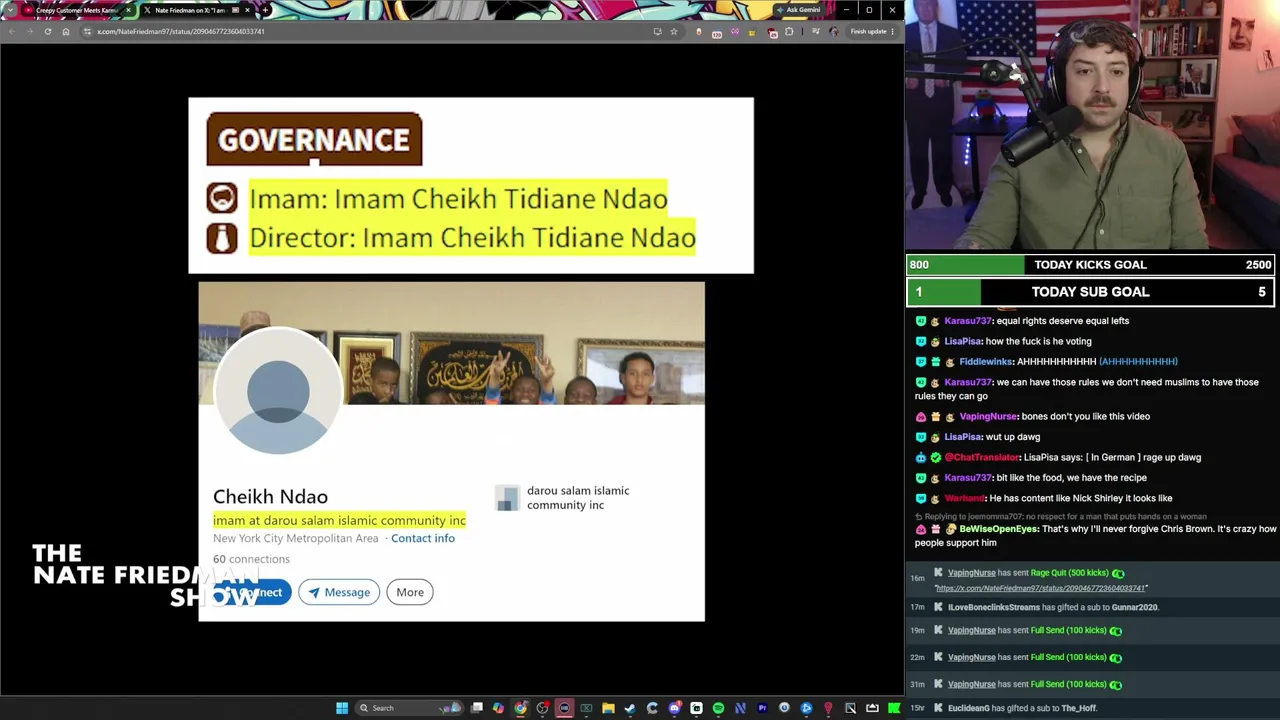Viewport: 1280px width, 720px height.
Task: Click the GOVERNANCE heading banner
Action: click(314, 139)
